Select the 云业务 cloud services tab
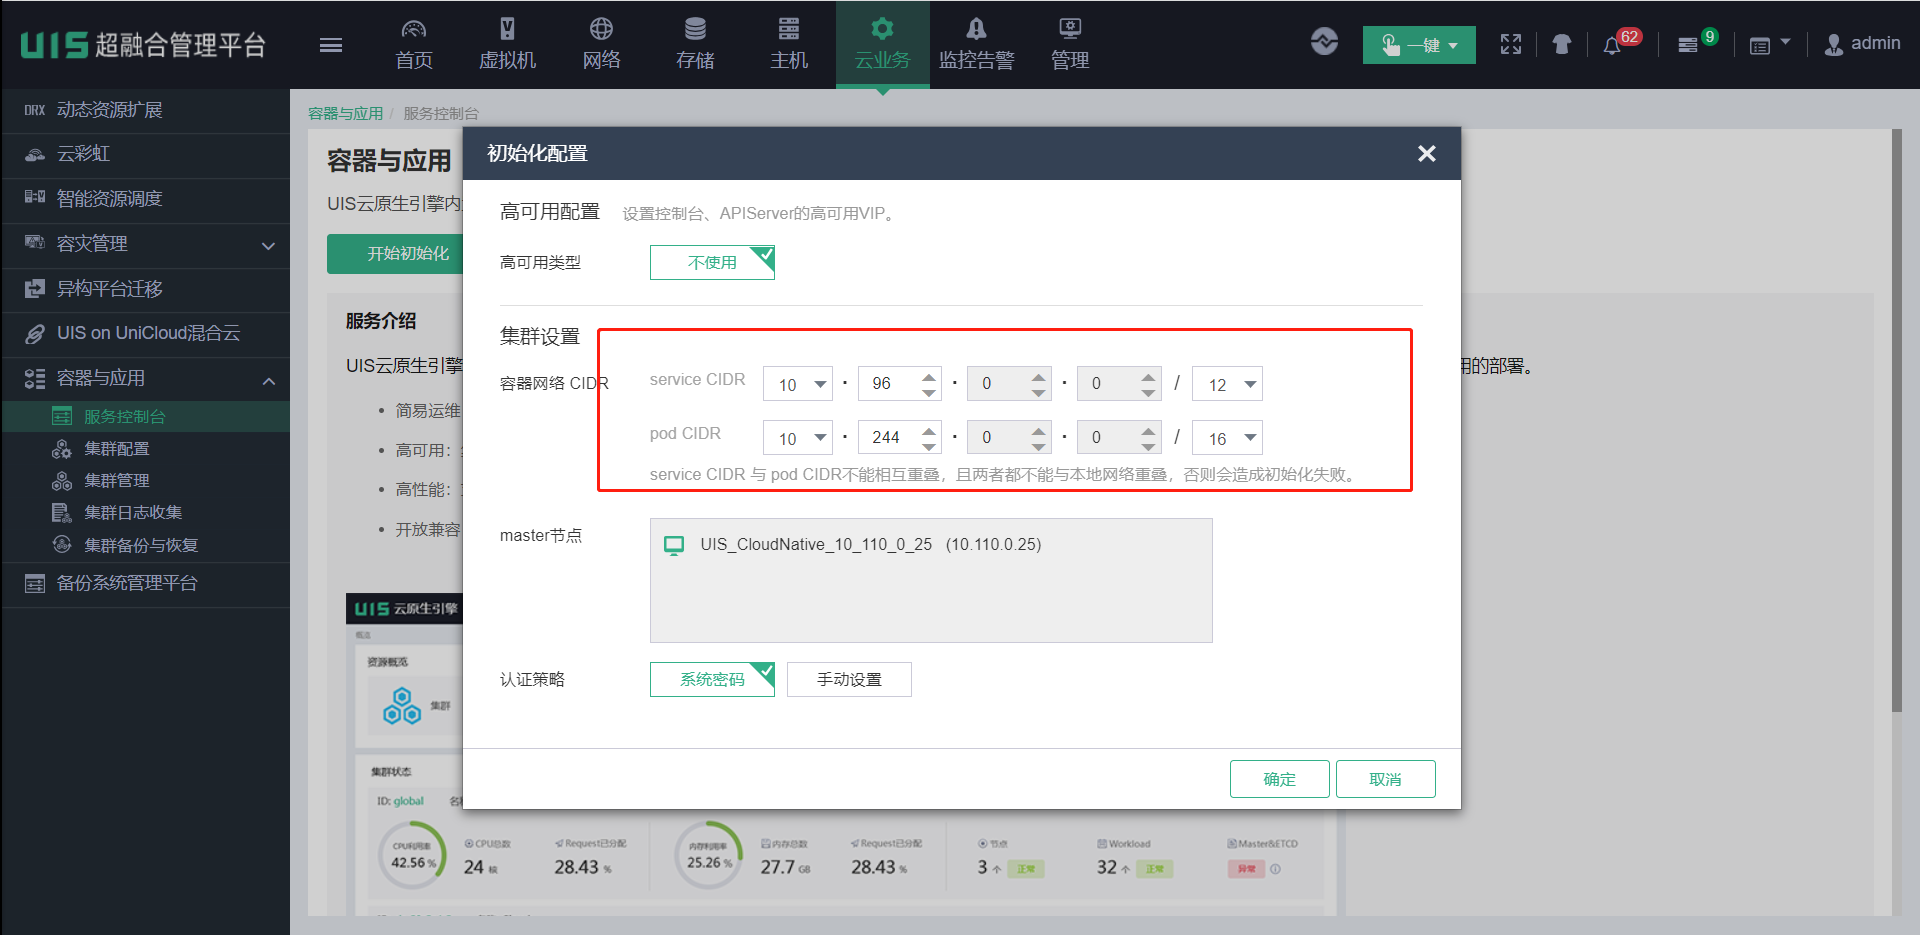Viewport: 1920px width, 935px height. [x=883, y=45]
